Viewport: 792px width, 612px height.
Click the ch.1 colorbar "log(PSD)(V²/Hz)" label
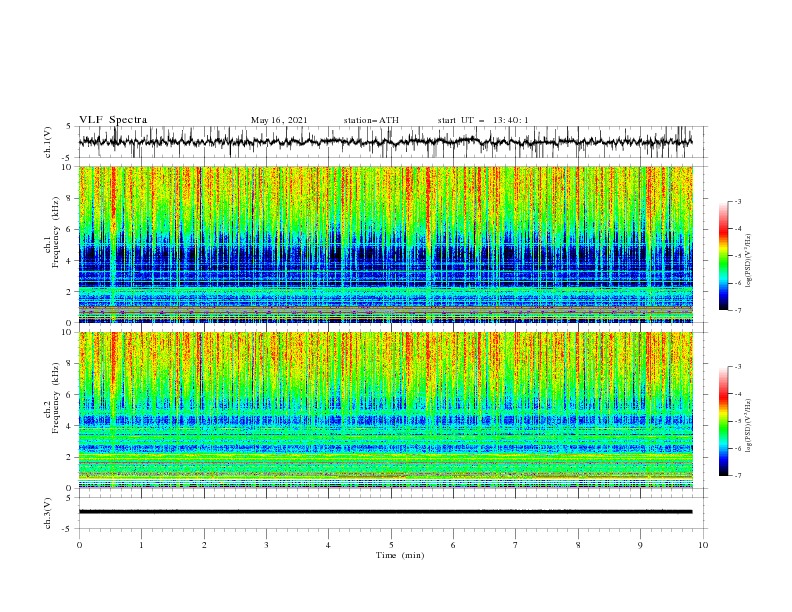click(x=749, y=260)
